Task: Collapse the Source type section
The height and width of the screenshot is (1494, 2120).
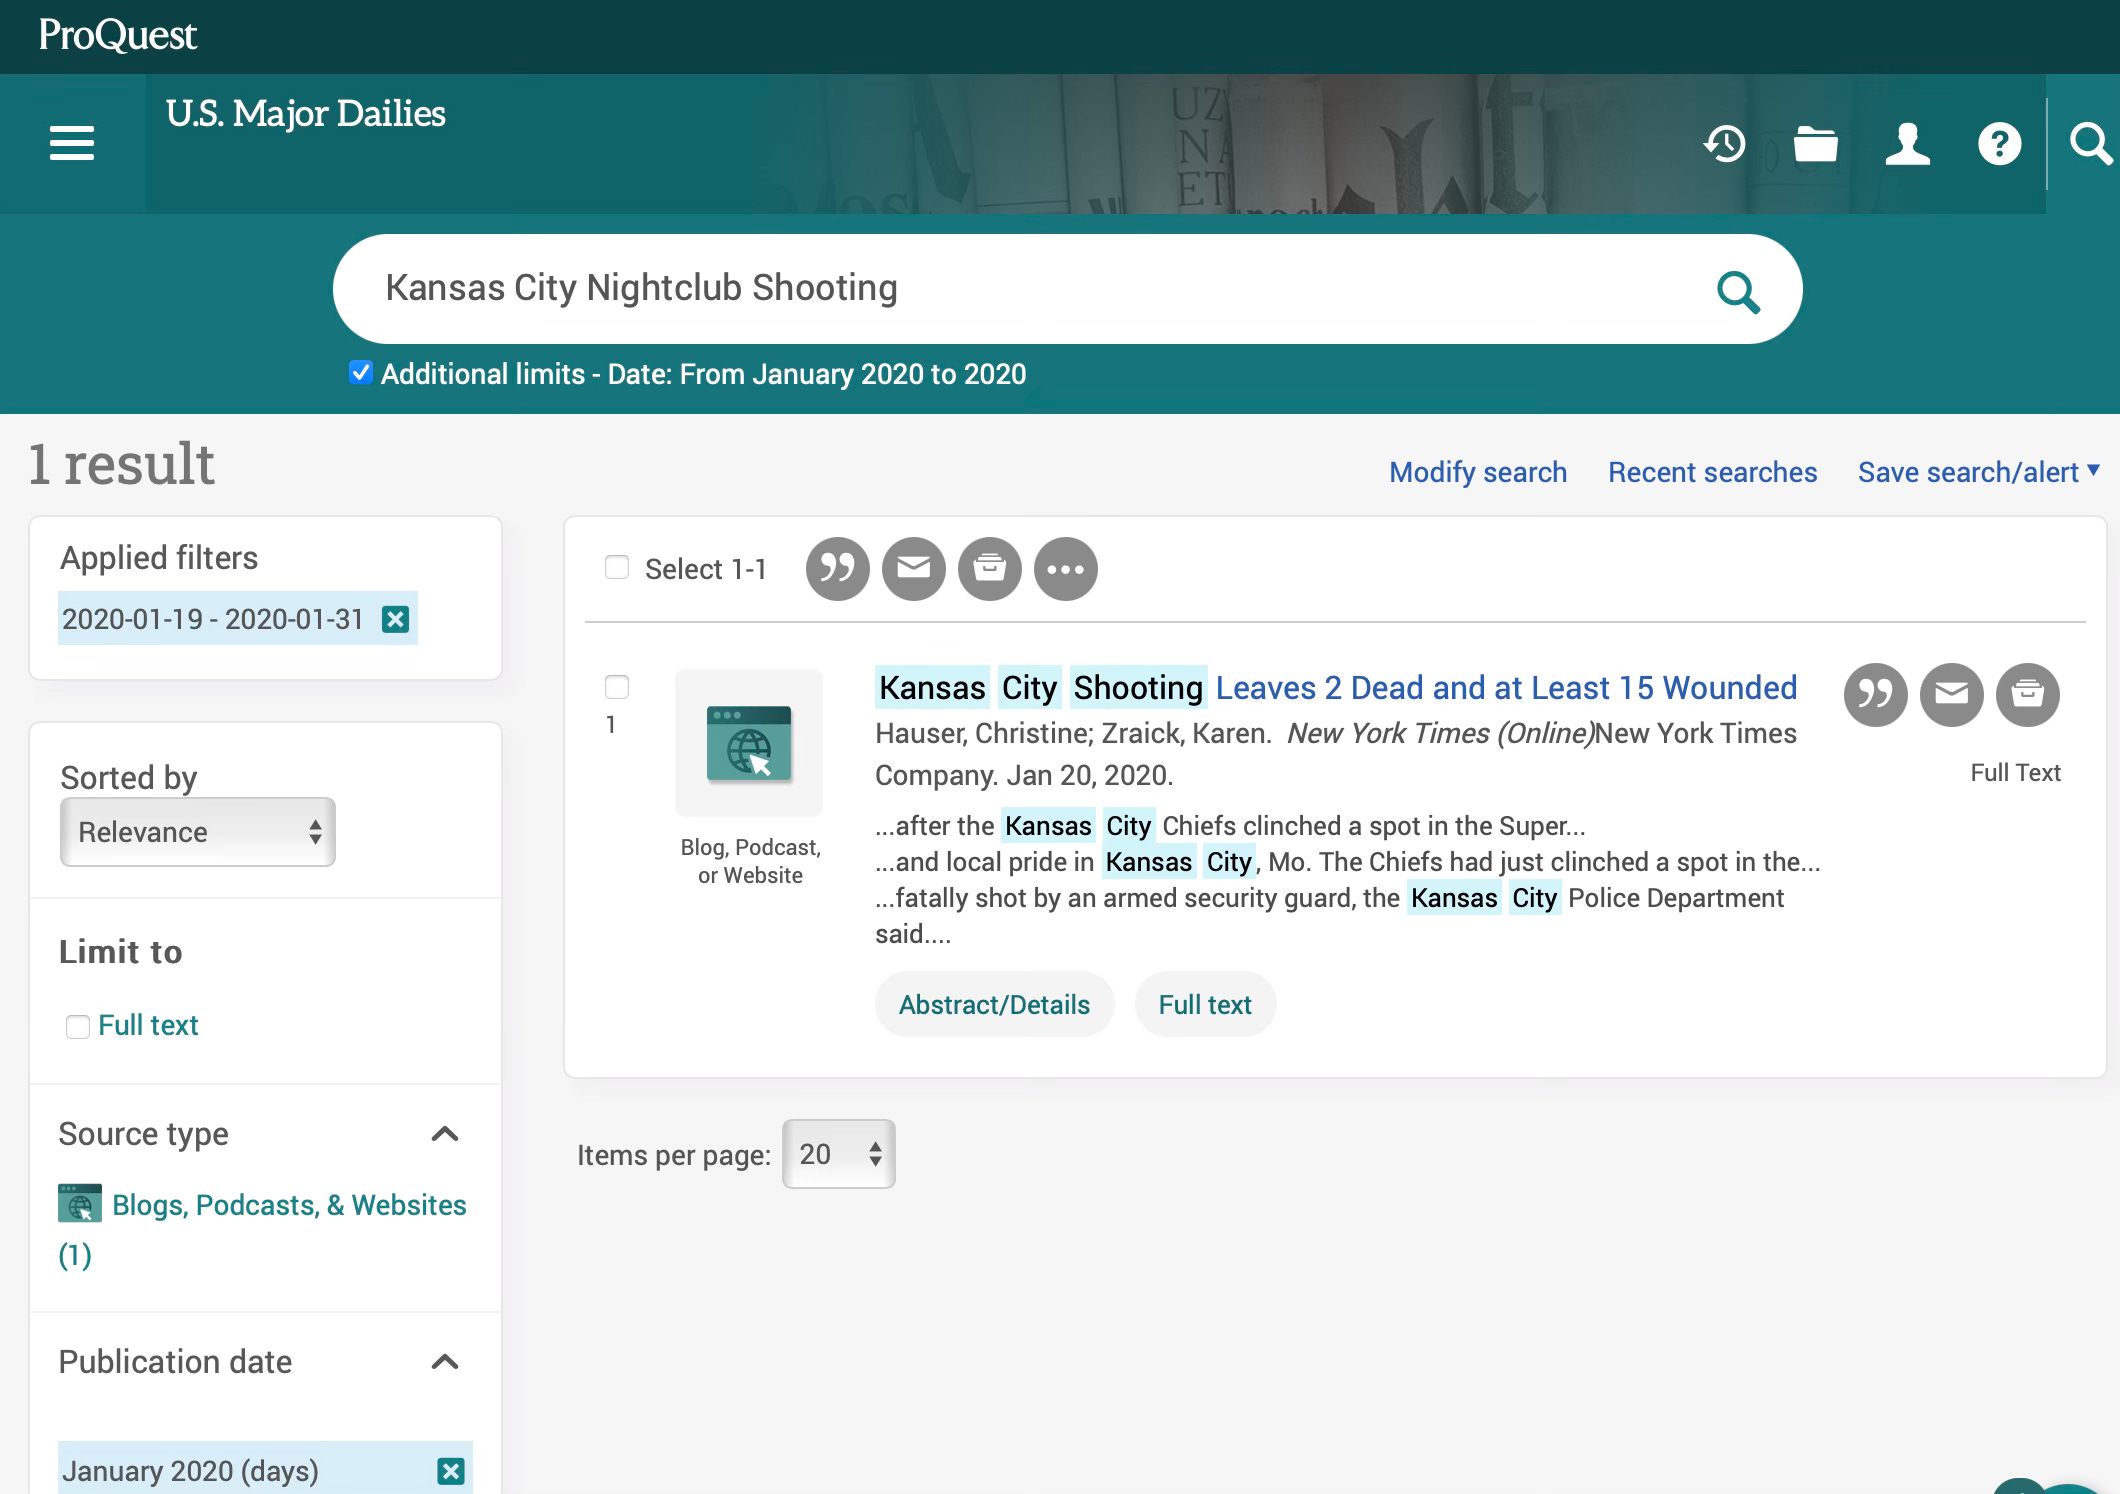Action: 445,1134
